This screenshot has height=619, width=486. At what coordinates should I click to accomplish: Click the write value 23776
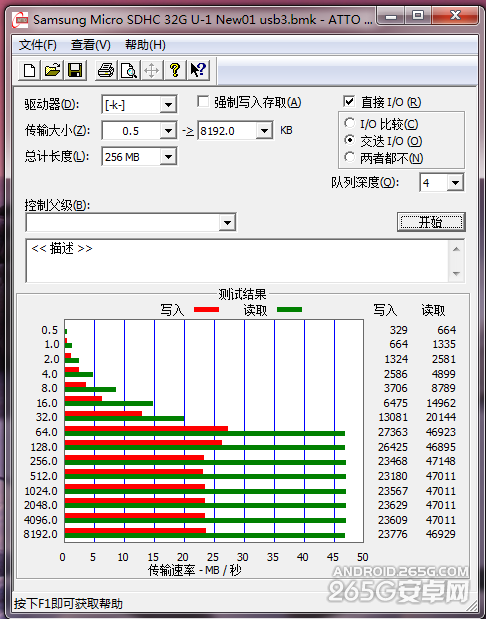pos(392,534)
